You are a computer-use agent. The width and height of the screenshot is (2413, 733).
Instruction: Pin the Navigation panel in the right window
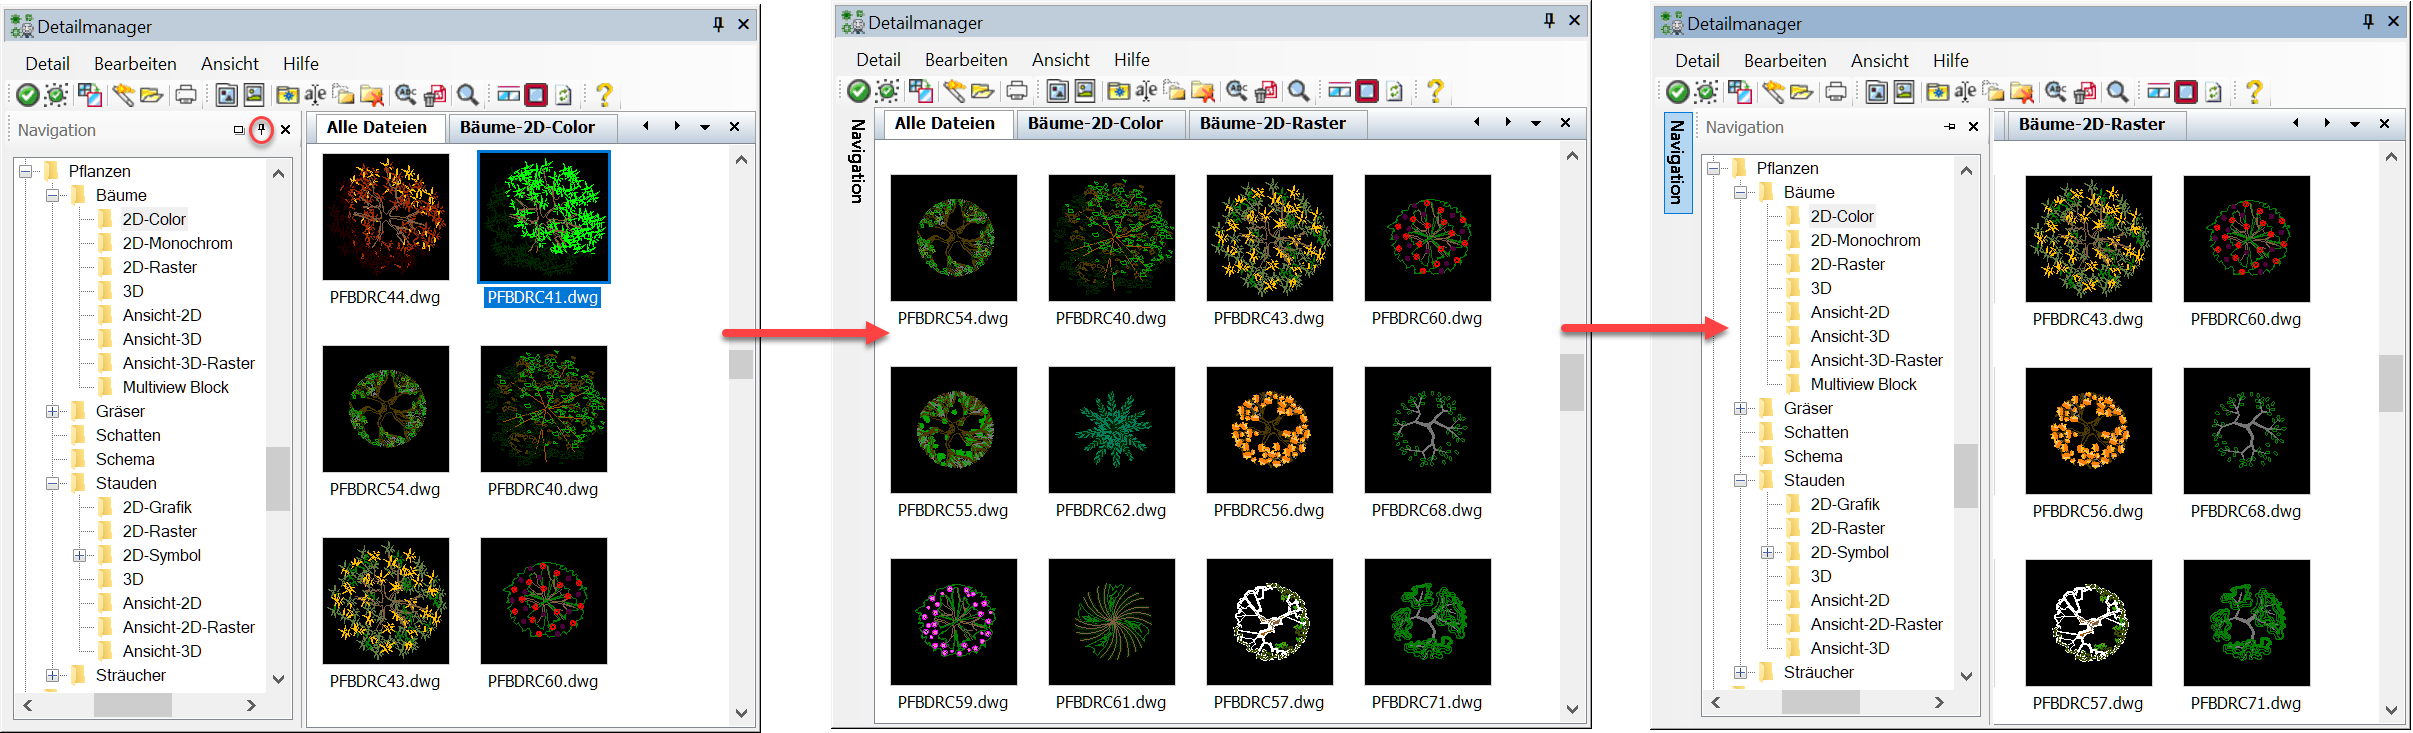pos(1949,127)
